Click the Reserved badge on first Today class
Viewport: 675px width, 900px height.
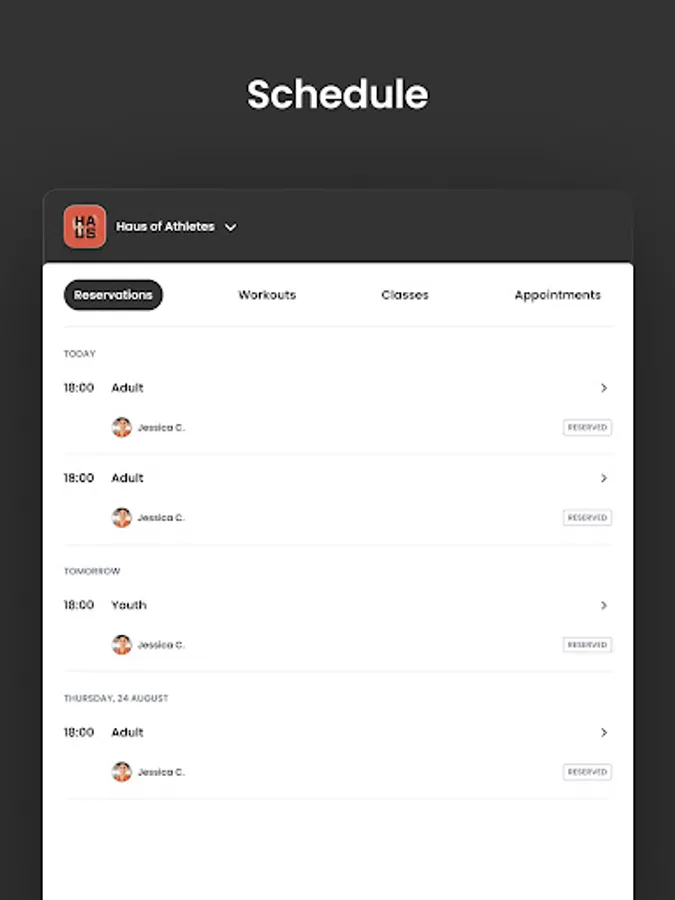point(587,428)
